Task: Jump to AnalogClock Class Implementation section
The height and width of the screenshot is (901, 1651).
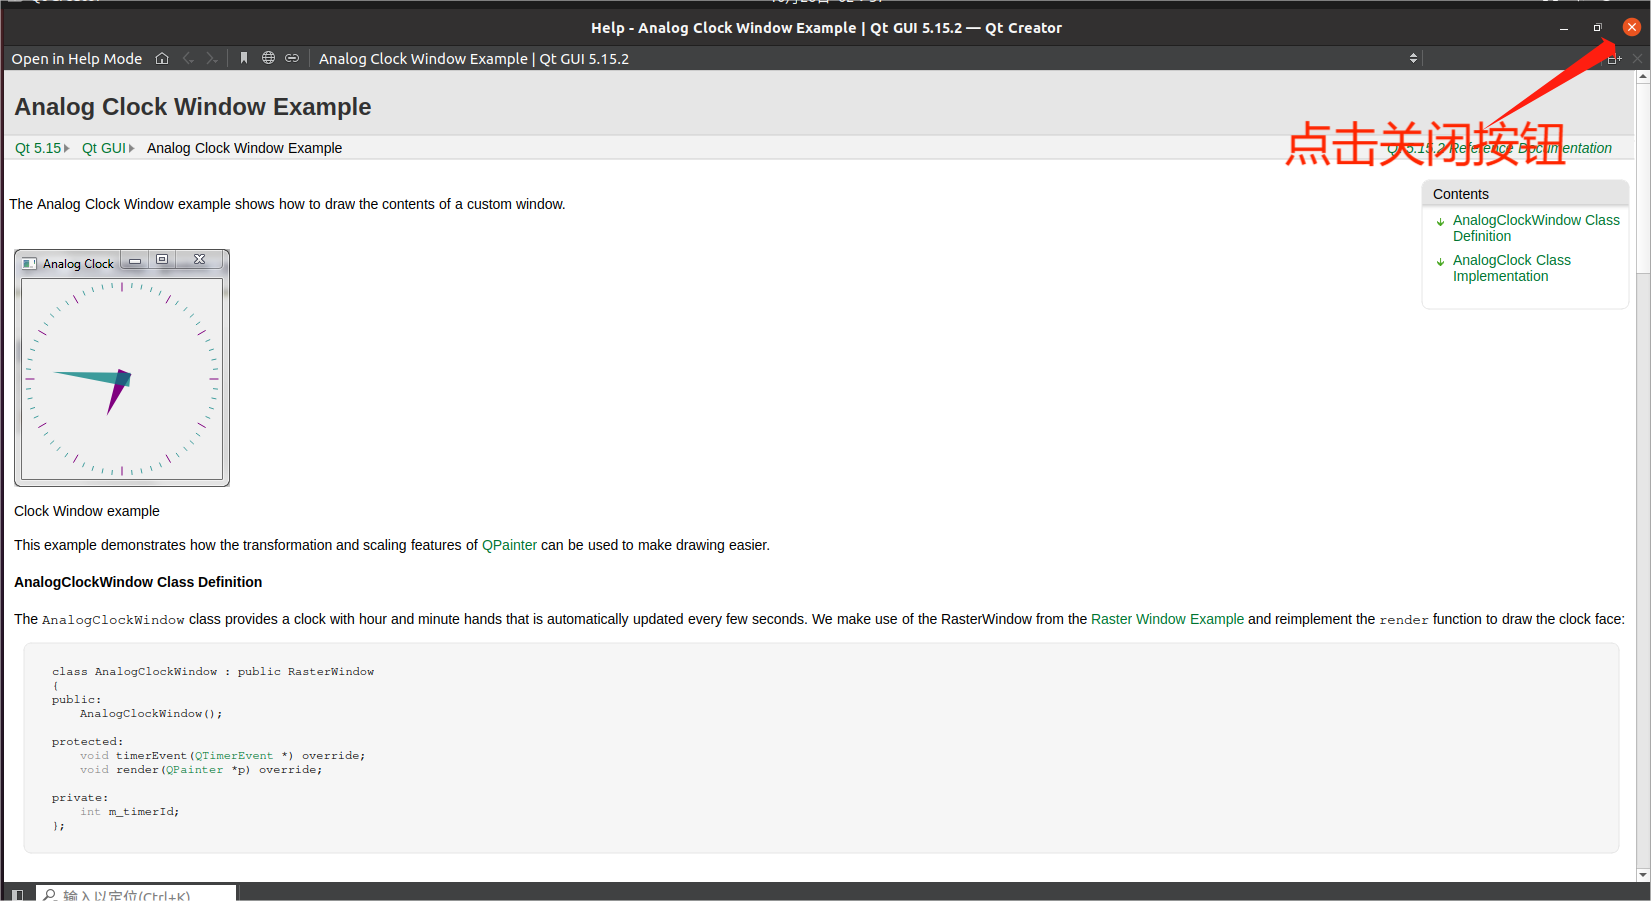Action: click(x=1512, y=268)
